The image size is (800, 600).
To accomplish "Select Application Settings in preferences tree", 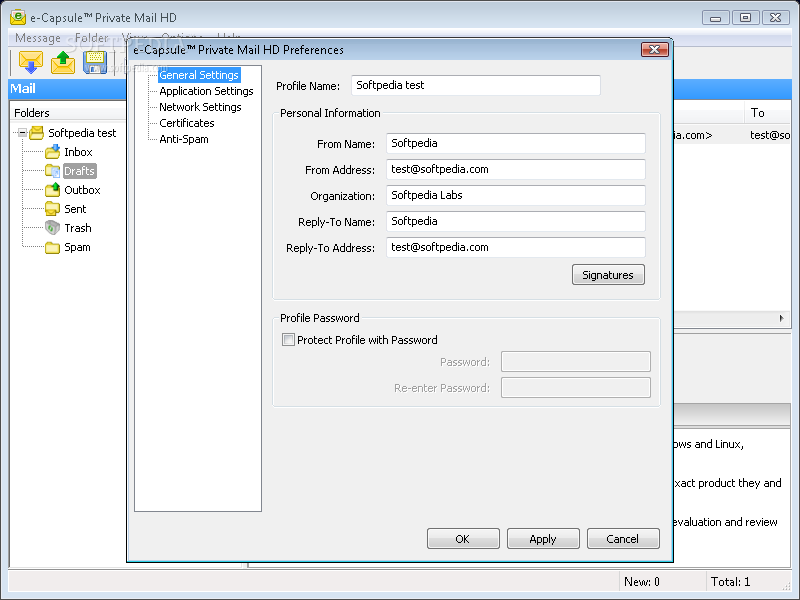I will 206,91.
